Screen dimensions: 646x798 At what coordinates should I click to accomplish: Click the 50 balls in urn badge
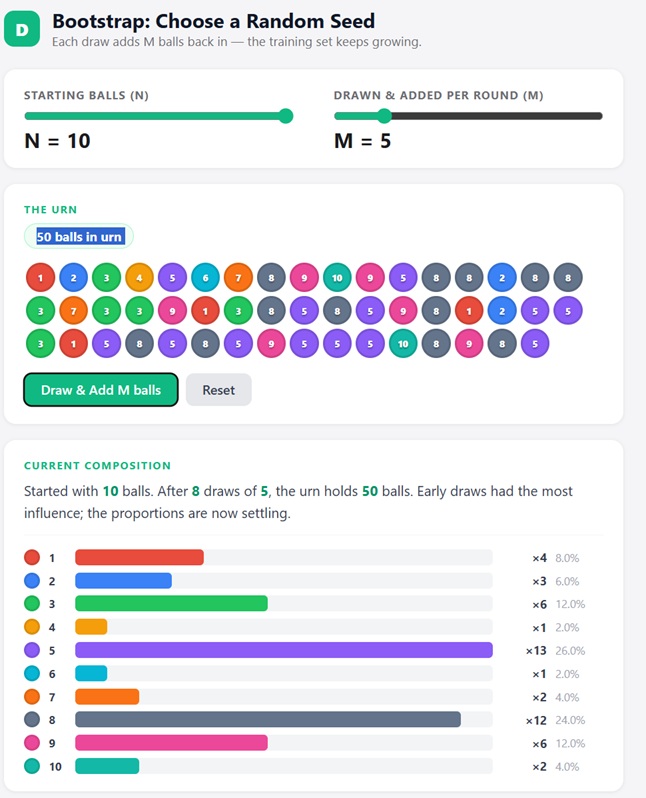(x=79, y=237)
